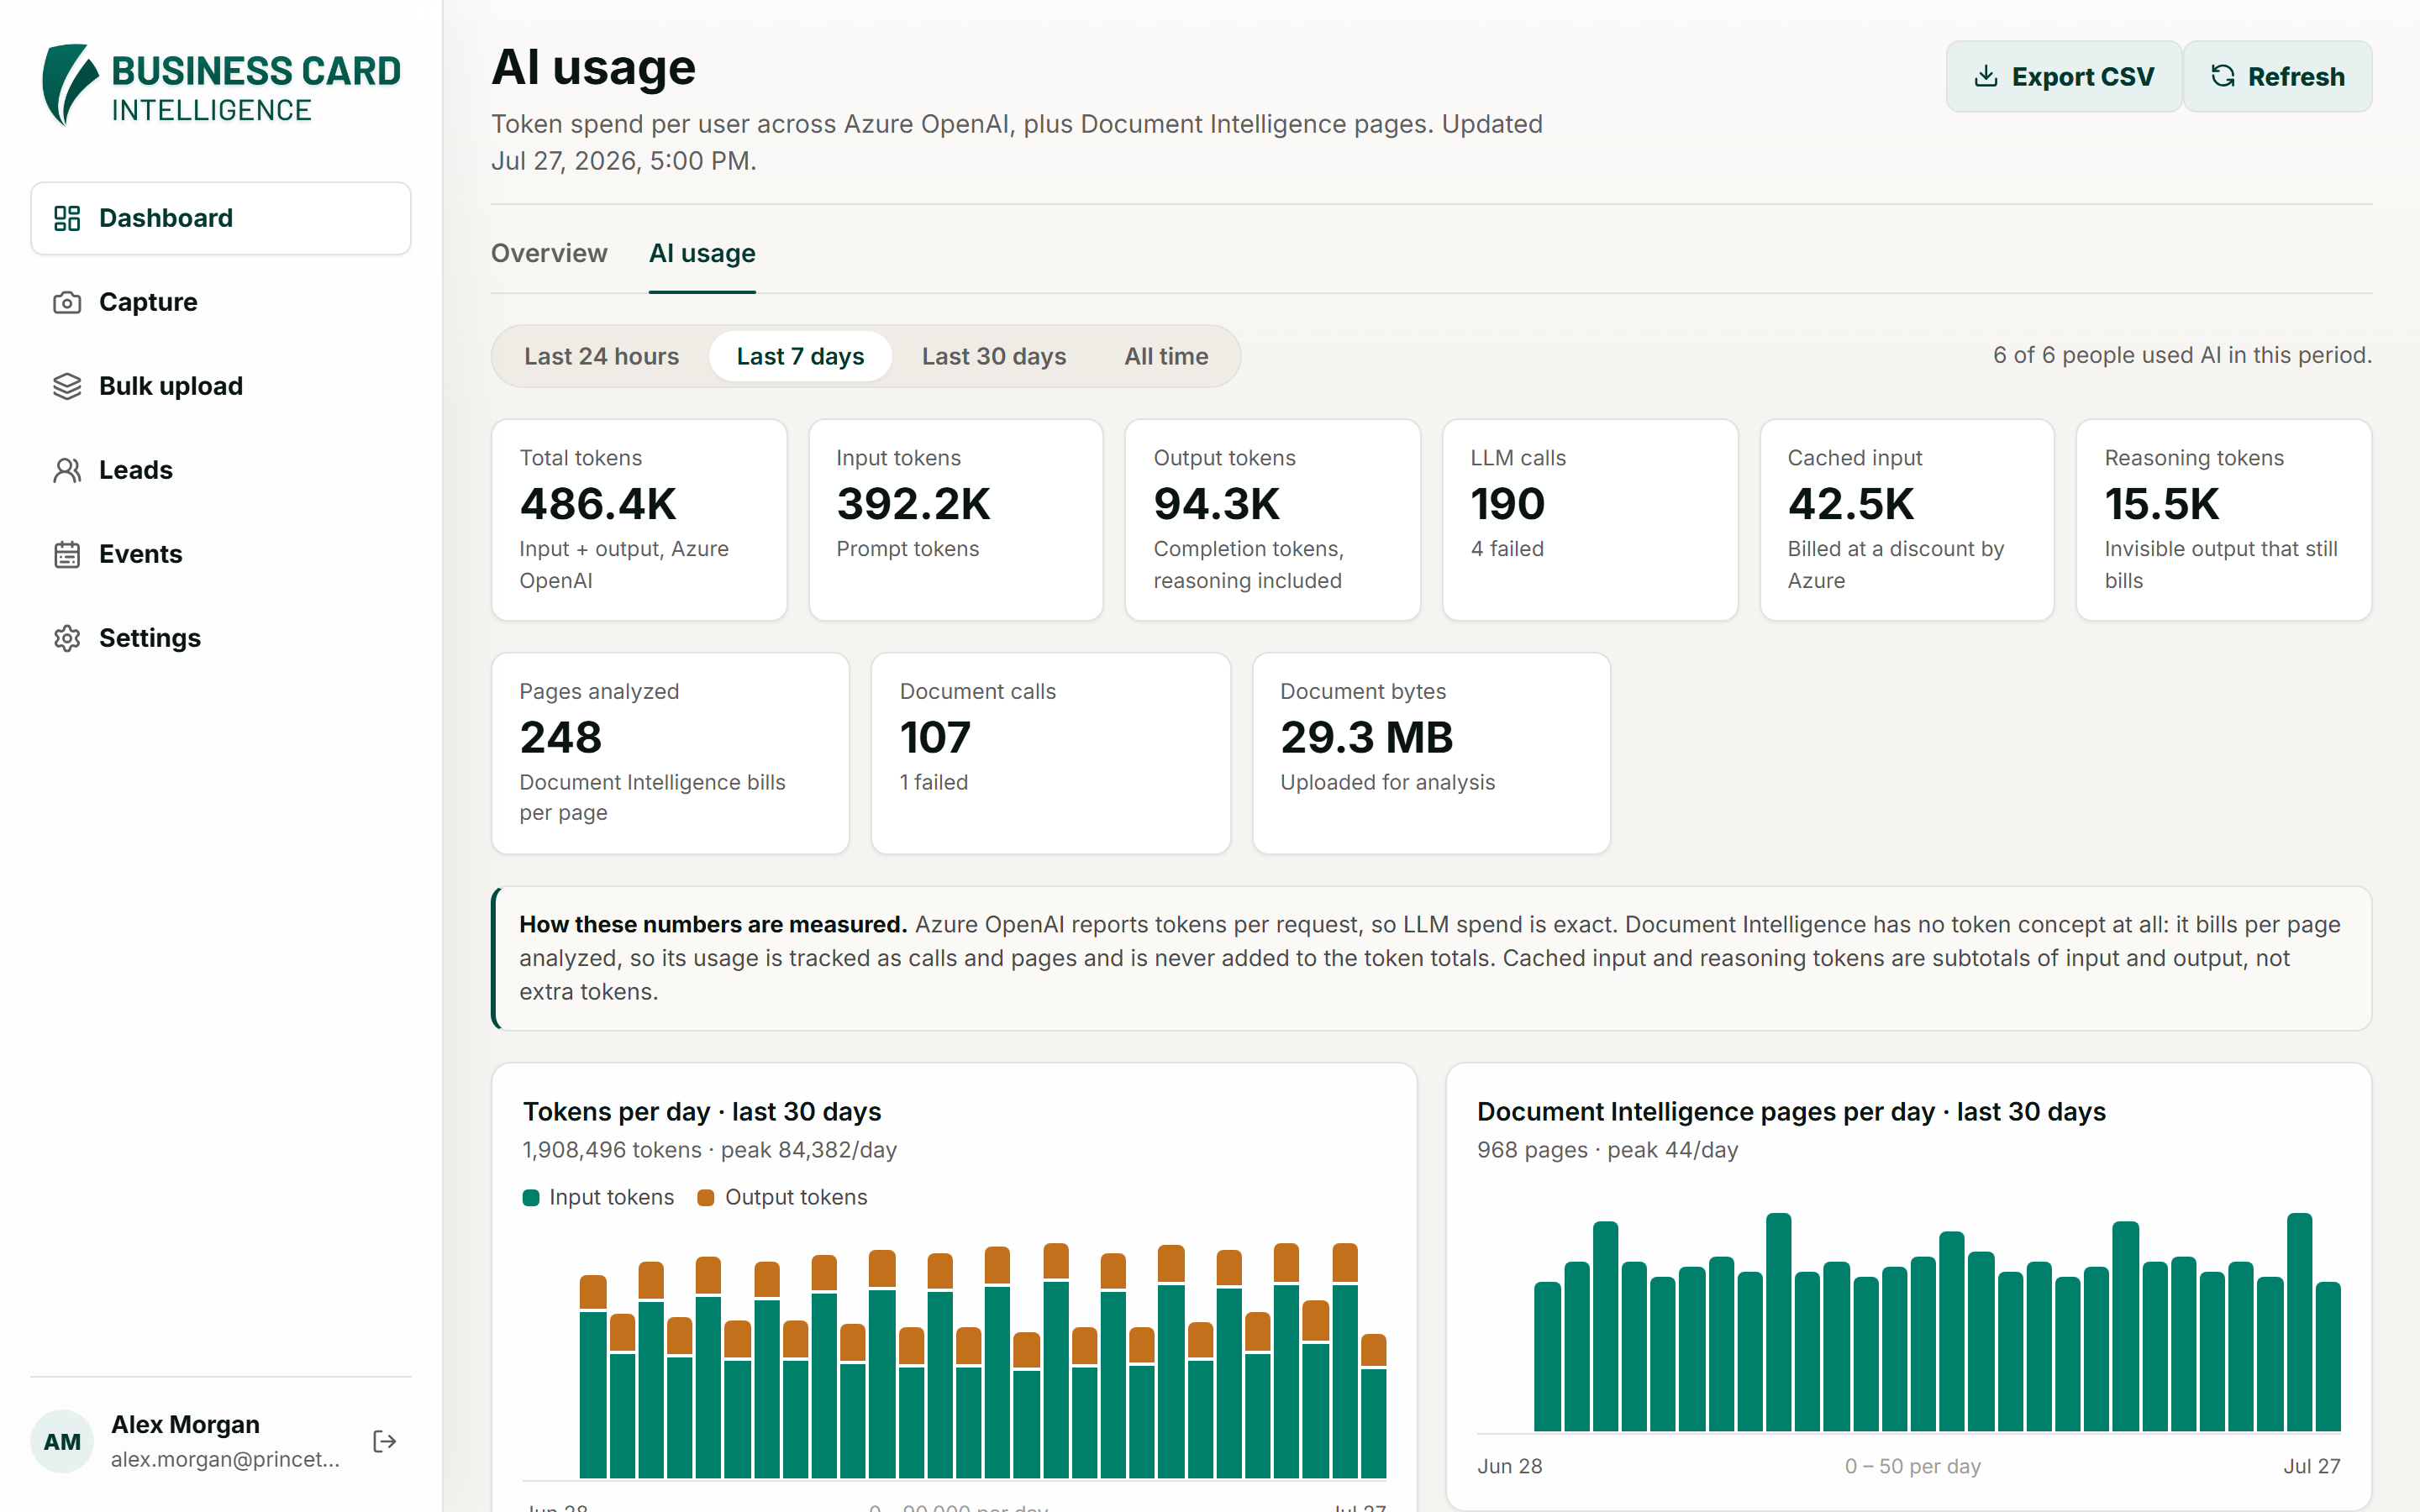Click '1 failed' under Document calls
This screenshot has height=1512, width=2420.
[x=934, y=782]
